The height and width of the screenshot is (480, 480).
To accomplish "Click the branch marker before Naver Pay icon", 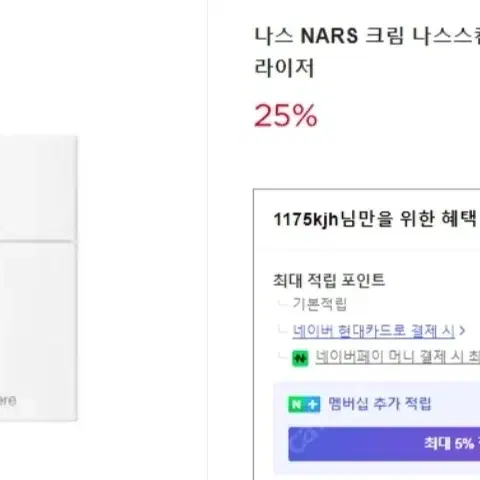I will coord(282,356).
